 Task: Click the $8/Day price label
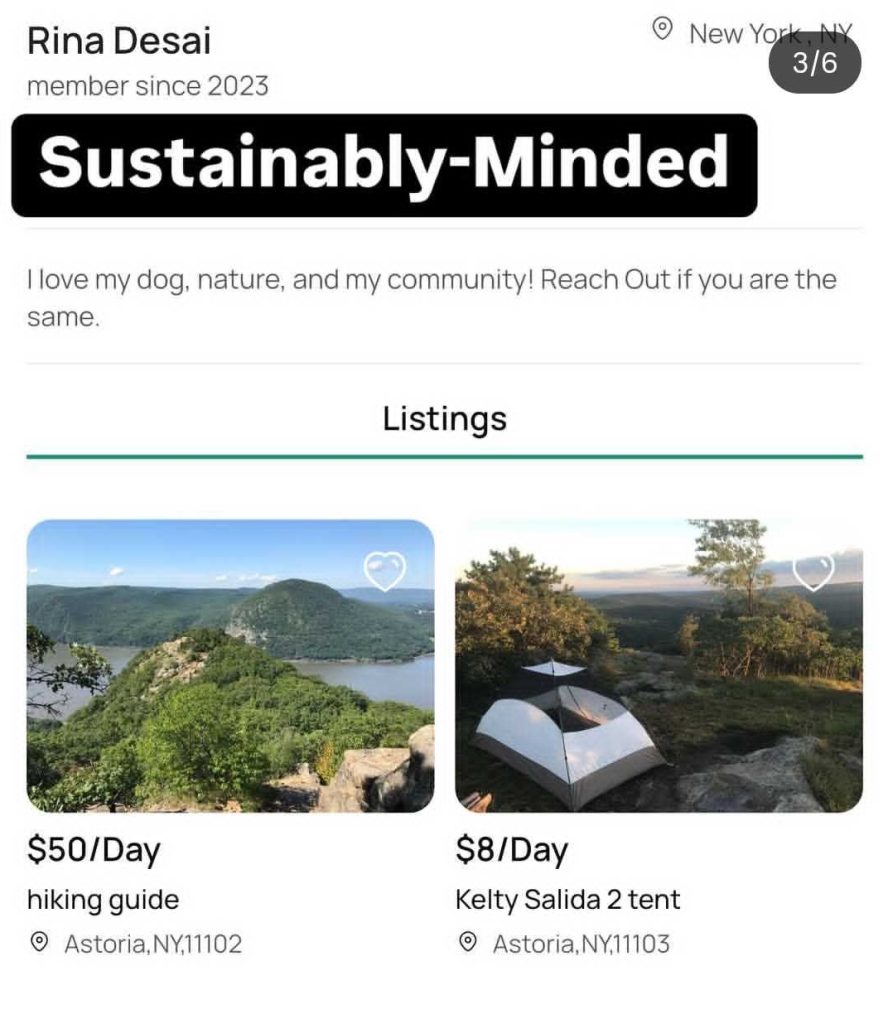coord(511,850)
